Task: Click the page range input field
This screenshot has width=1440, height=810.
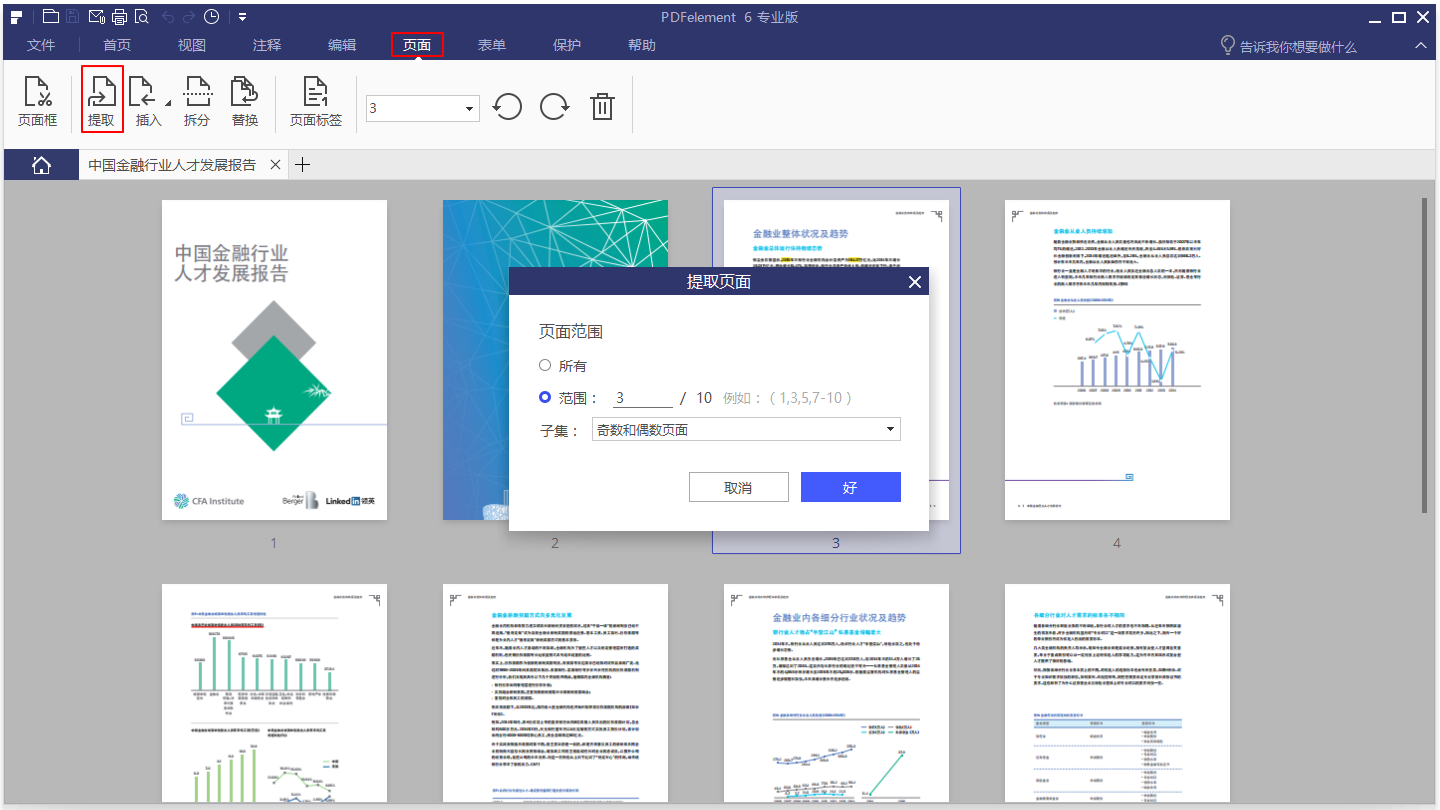Action: [x=643, y=398]
